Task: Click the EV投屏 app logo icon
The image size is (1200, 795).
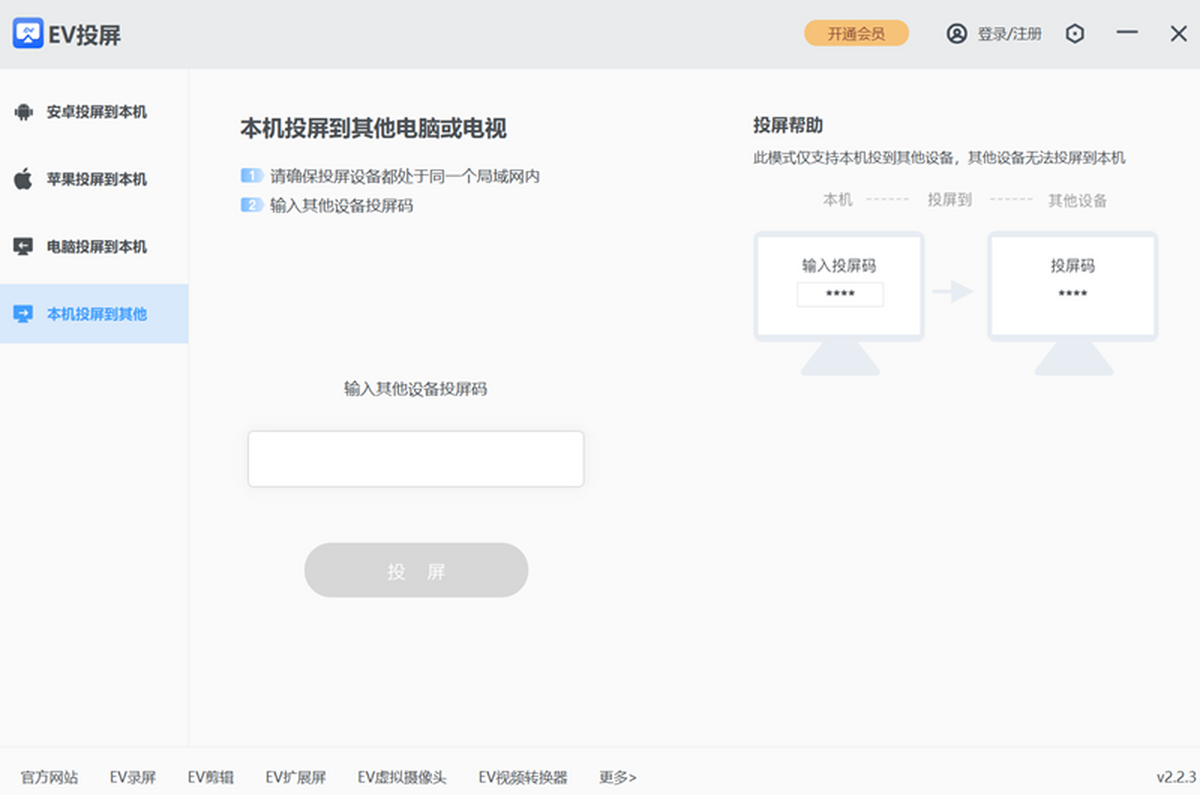Action: 28,34
